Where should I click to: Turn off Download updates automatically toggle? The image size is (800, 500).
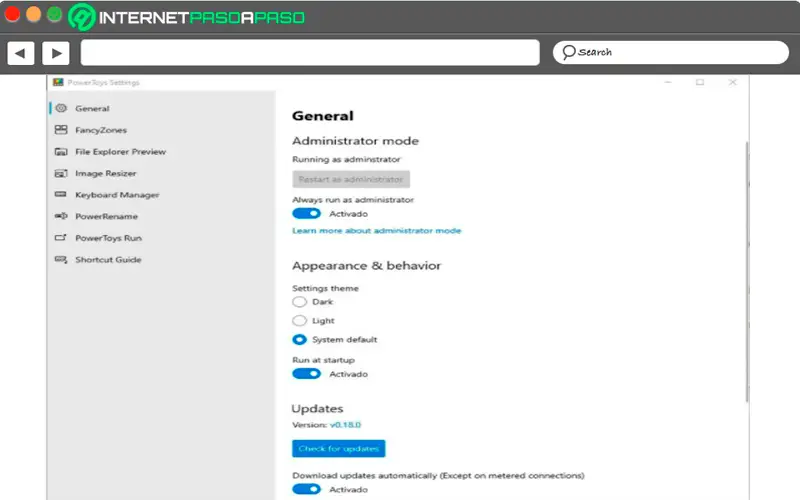click(x=306, y=490)
